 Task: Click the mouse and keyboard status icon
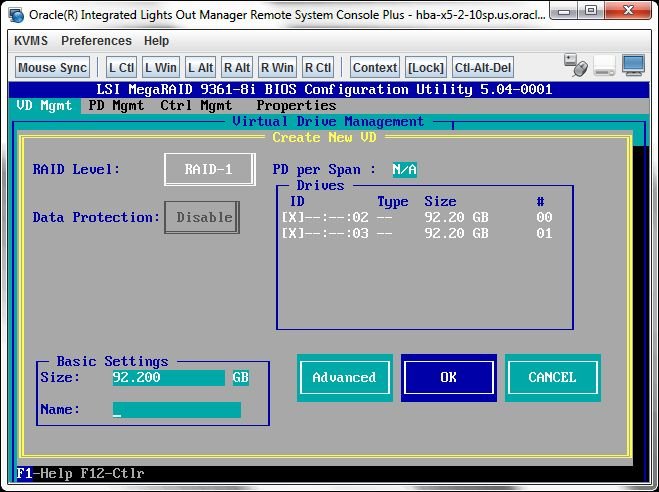pos(576,66)
